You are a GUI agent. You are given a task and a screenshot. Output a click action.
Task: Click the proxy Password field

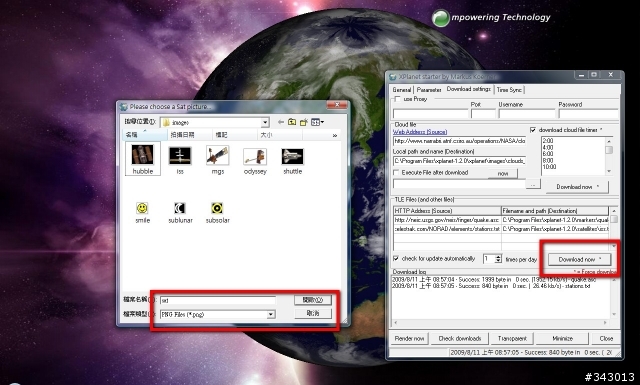coord(589,113)
